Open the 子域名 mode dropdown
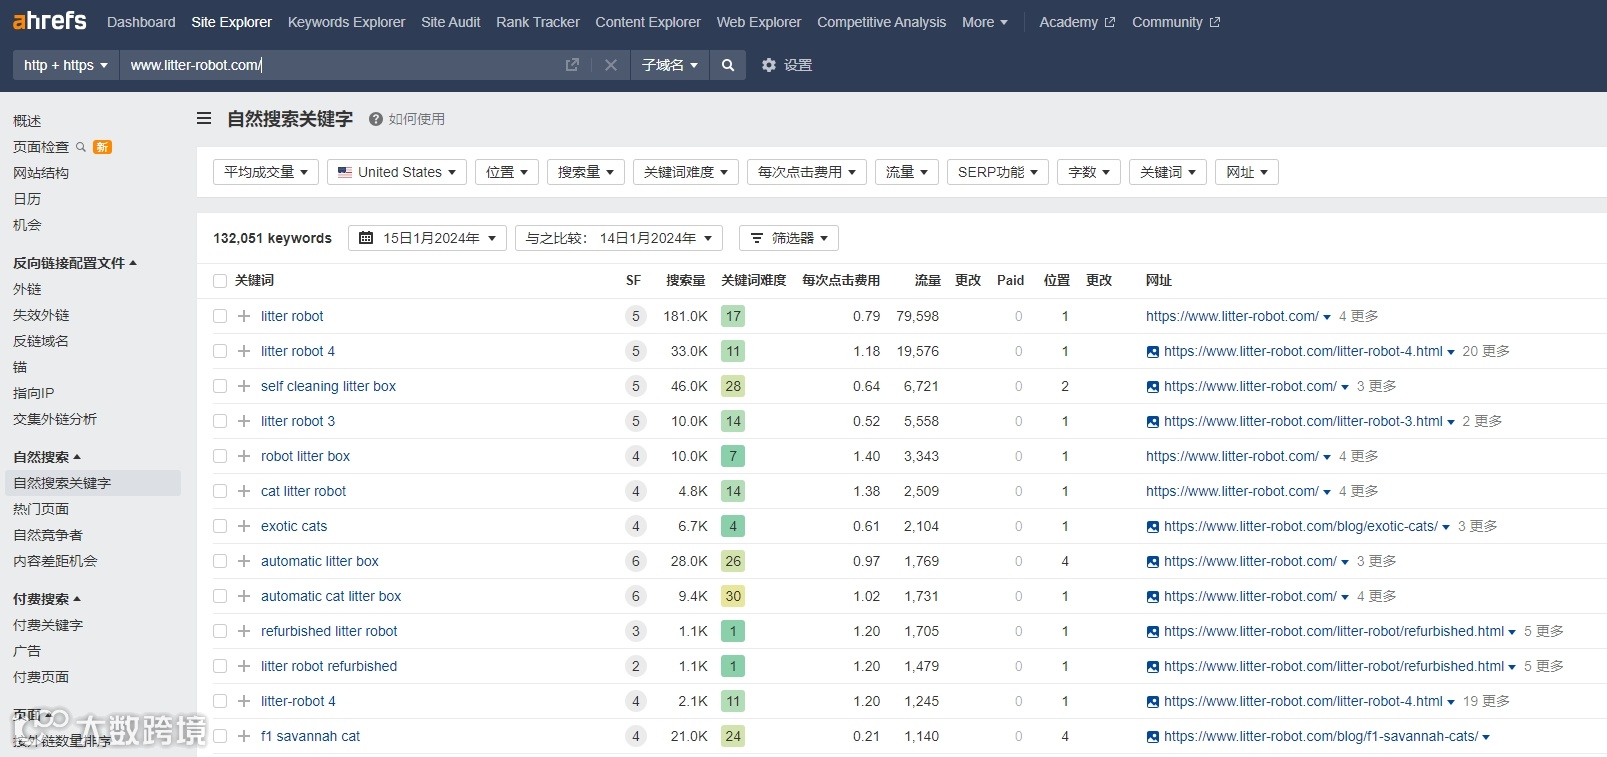The image size is (1607, 757). (x=670, y=65)
